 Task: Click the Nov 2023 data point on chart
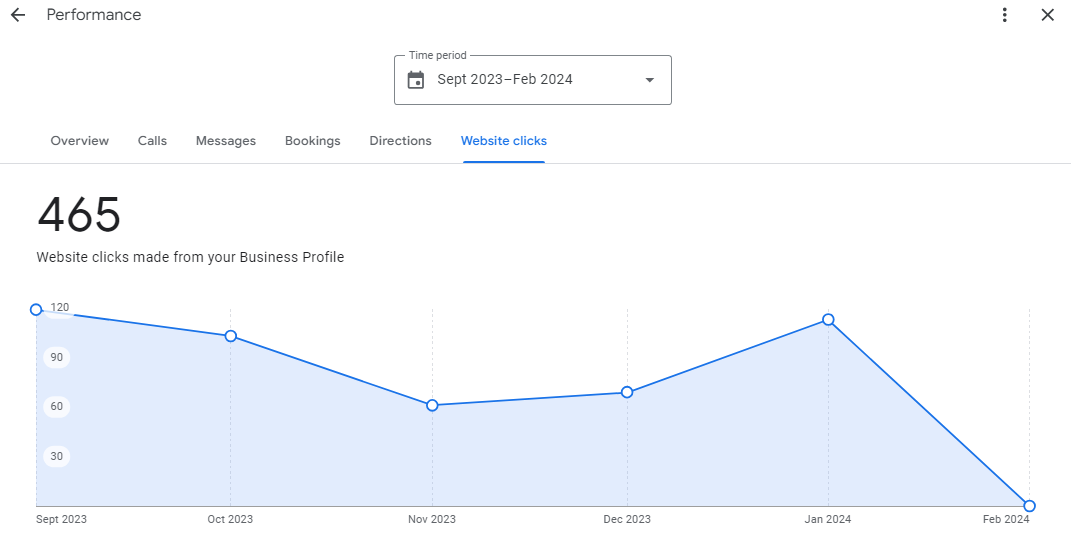click(x=432, y=405)
